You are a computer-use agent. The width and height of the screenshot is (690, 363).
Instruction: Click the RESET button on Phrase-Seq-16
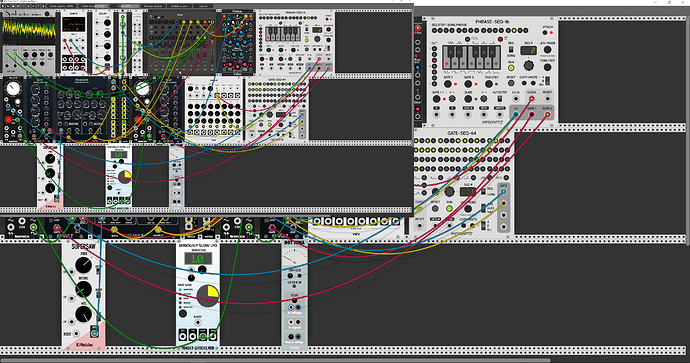[511, 83]
